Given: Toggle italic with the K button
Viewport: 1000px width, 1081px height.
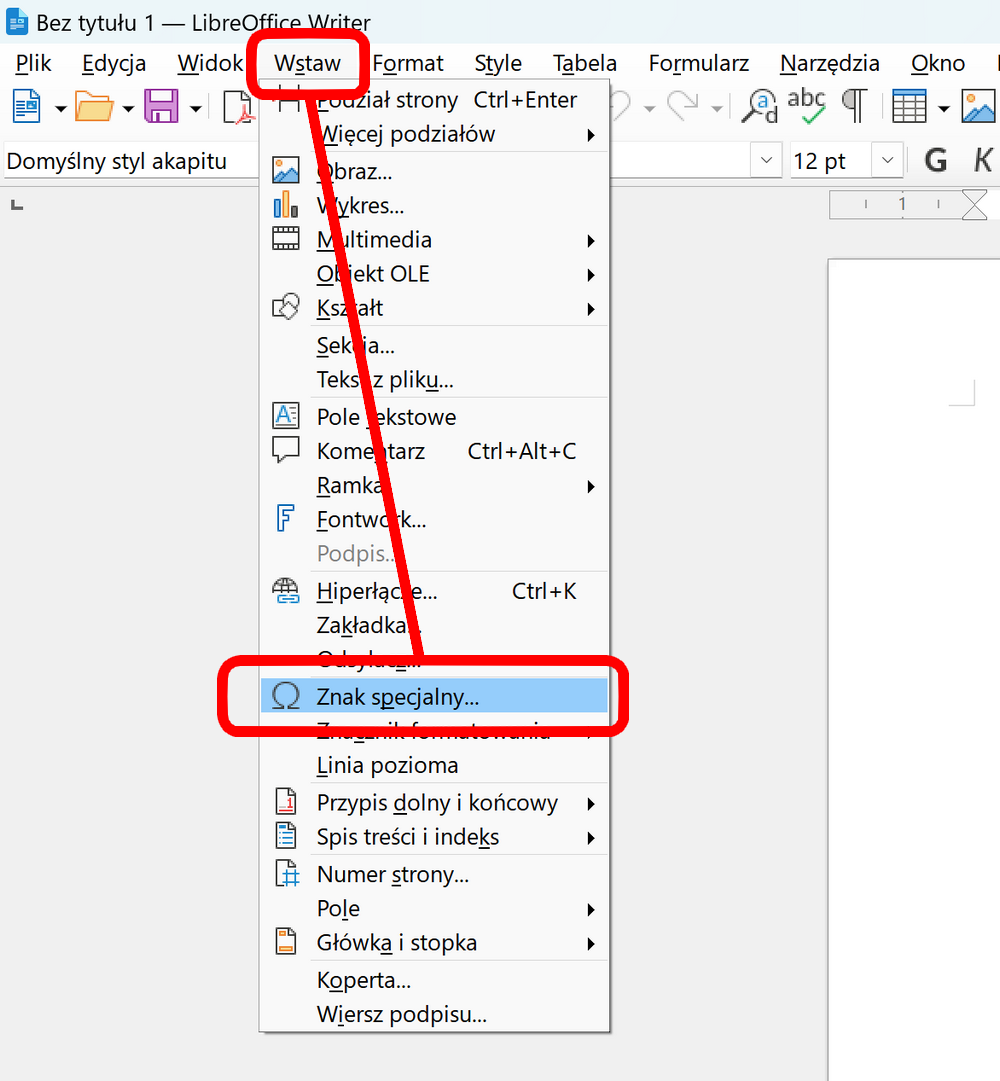Looking at the screenshot, I should tap(983, 161).
